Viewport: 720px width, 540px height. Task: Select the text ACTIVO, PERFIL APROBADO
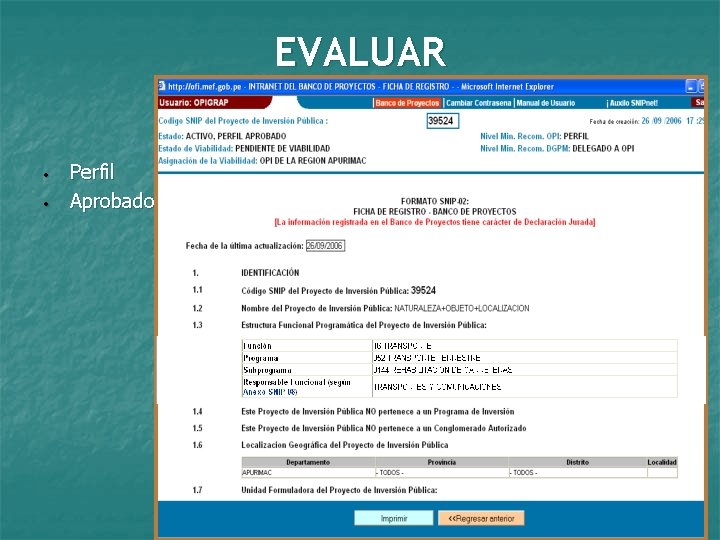(x=236, y=136)
